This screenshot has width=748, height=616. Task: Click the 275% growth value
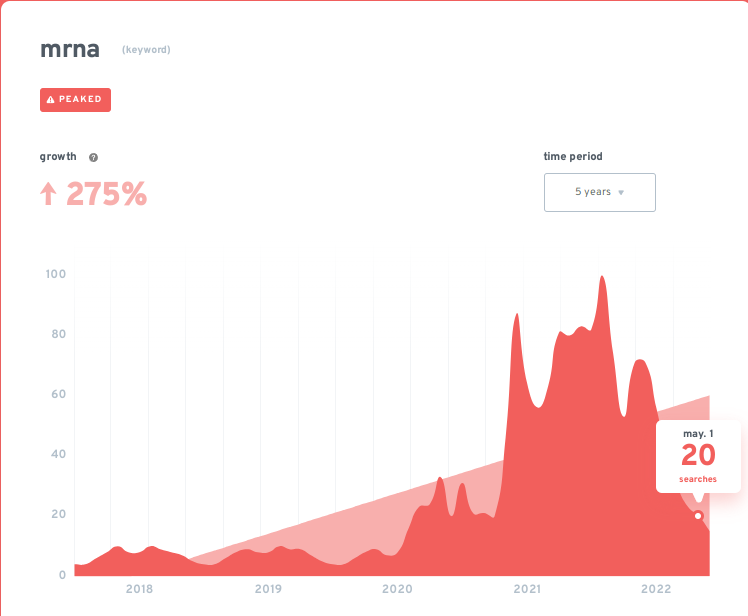pos(106,194)
